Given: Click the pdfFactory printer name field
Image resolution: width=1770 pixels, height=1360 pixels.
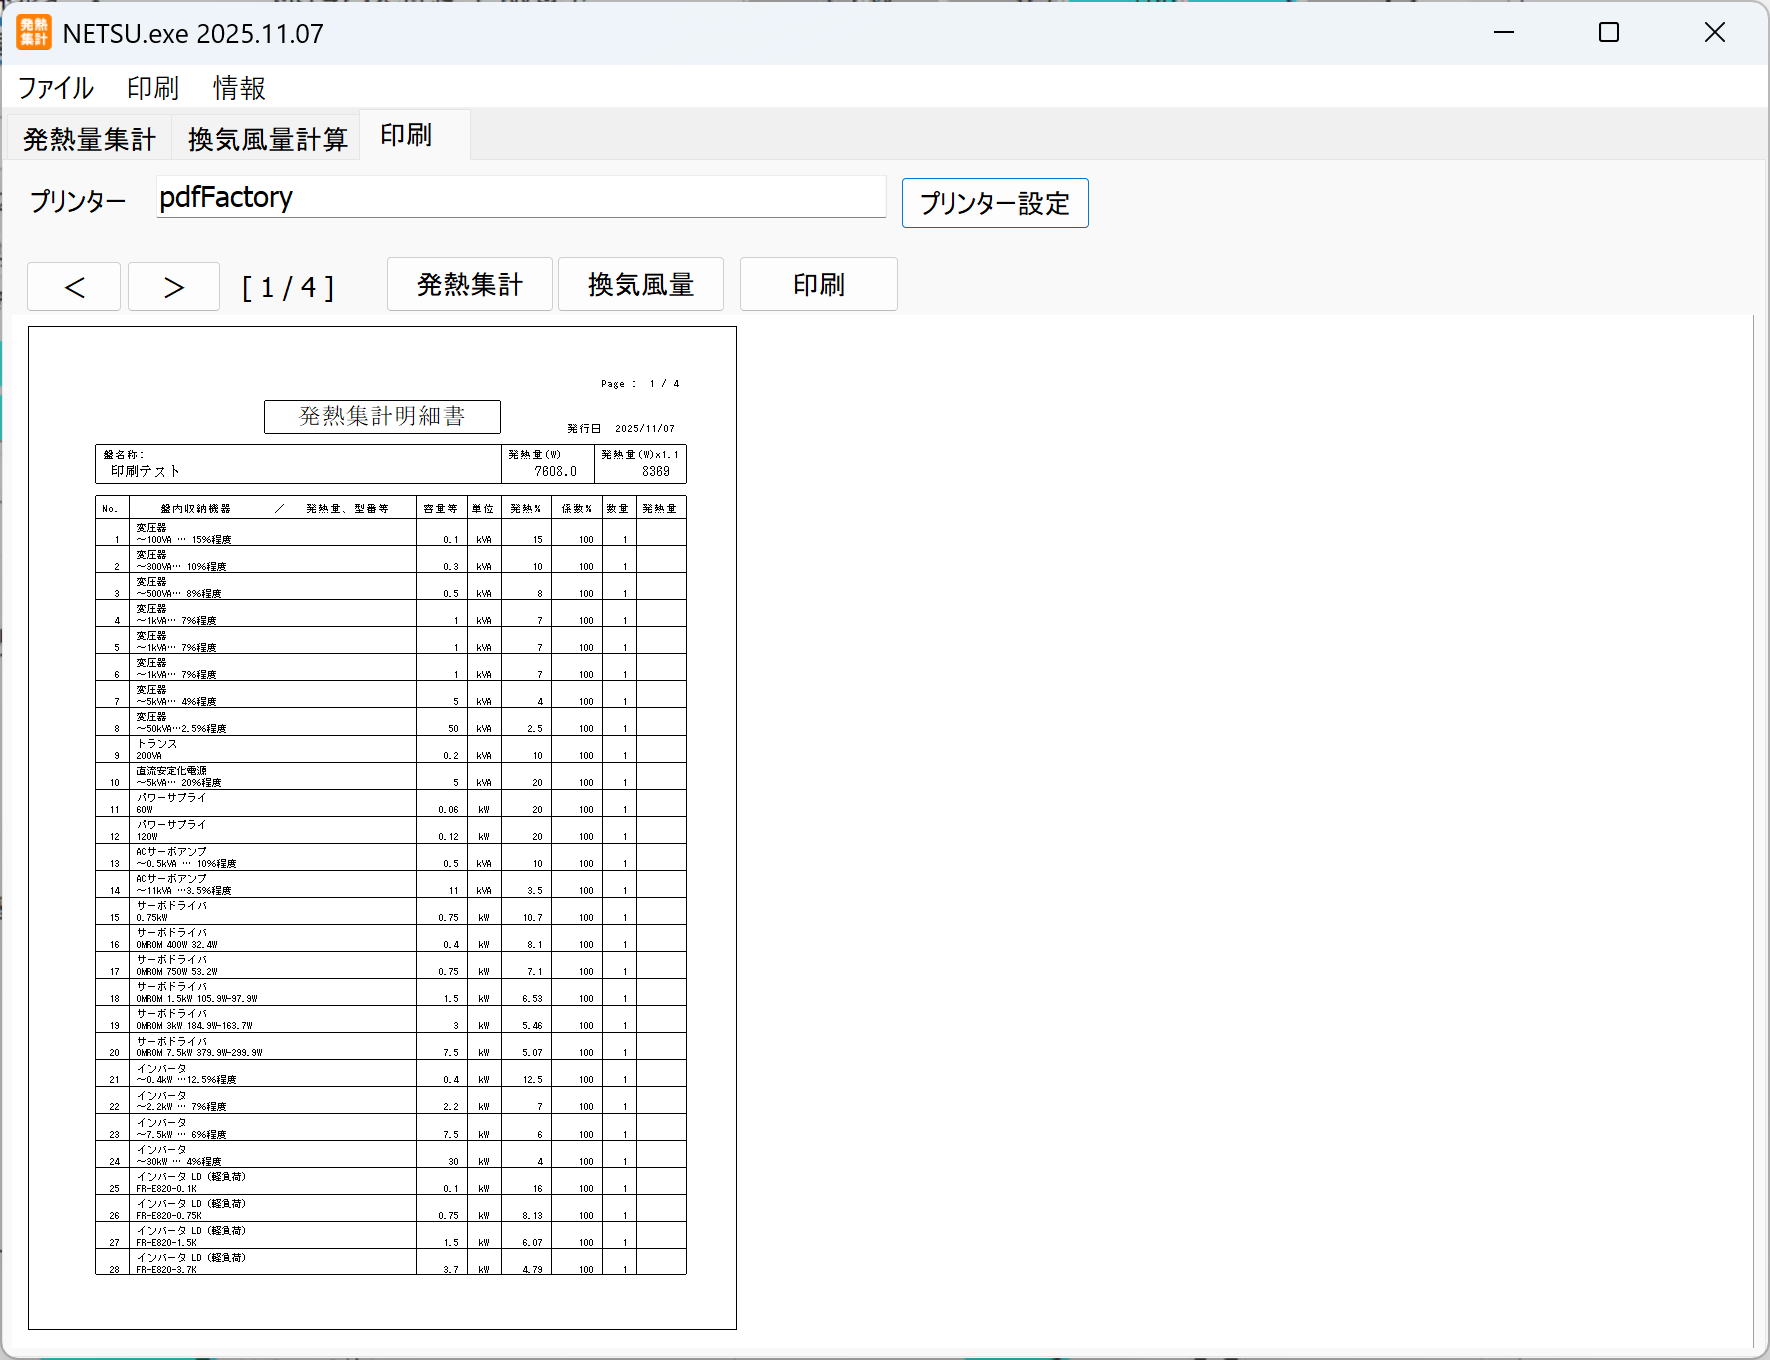Looking at the screenshot, I should tap(520, 197).
